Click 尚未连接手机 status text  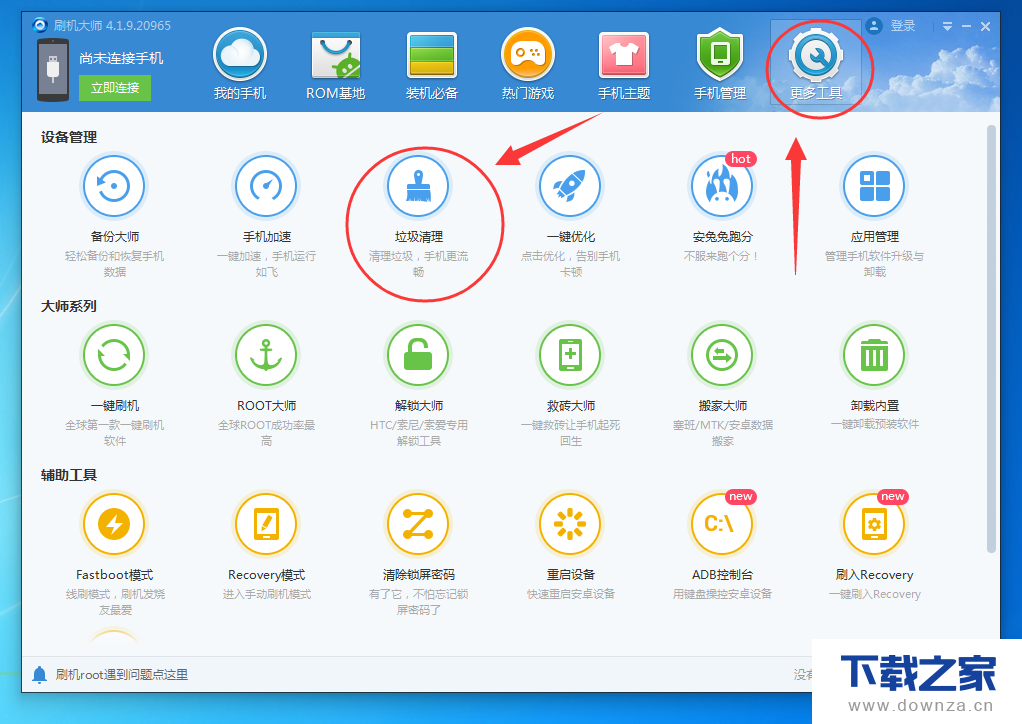tap(121, 59)
